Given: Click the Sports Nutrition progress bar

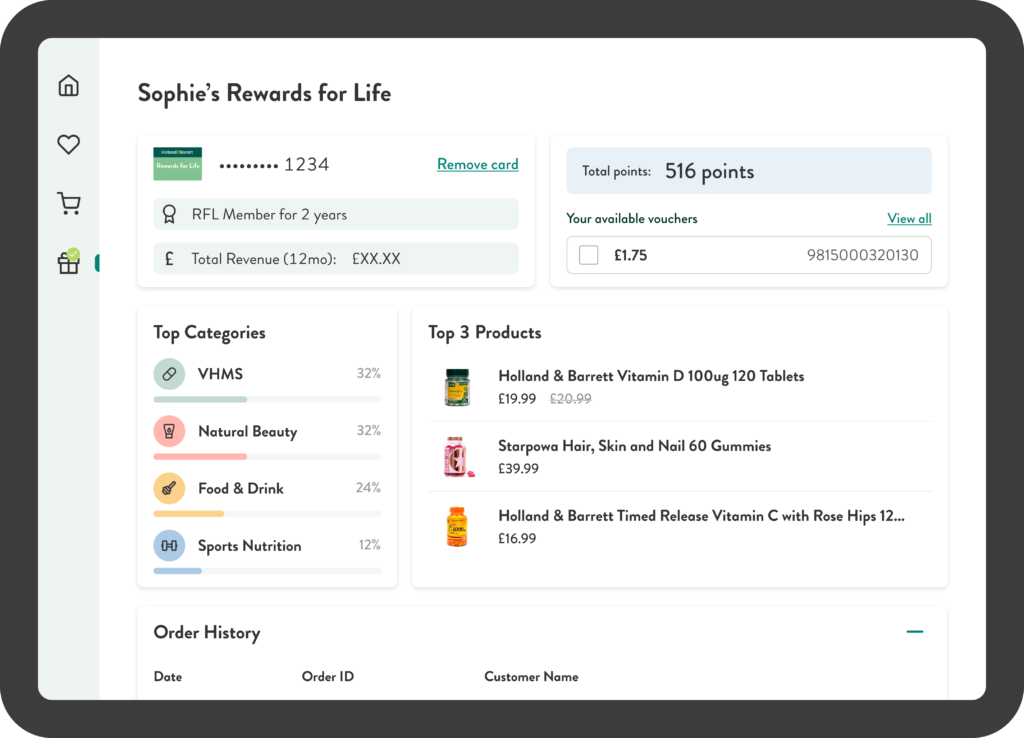Looking at the screenshot, I should [267, 571].
